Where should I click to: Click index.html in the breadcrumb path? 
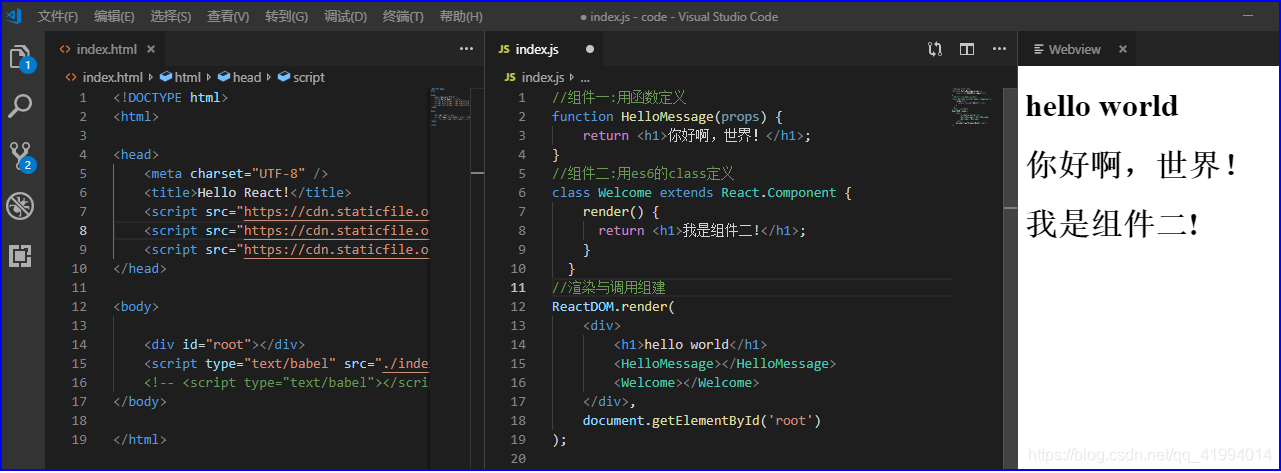click(112, 77)
